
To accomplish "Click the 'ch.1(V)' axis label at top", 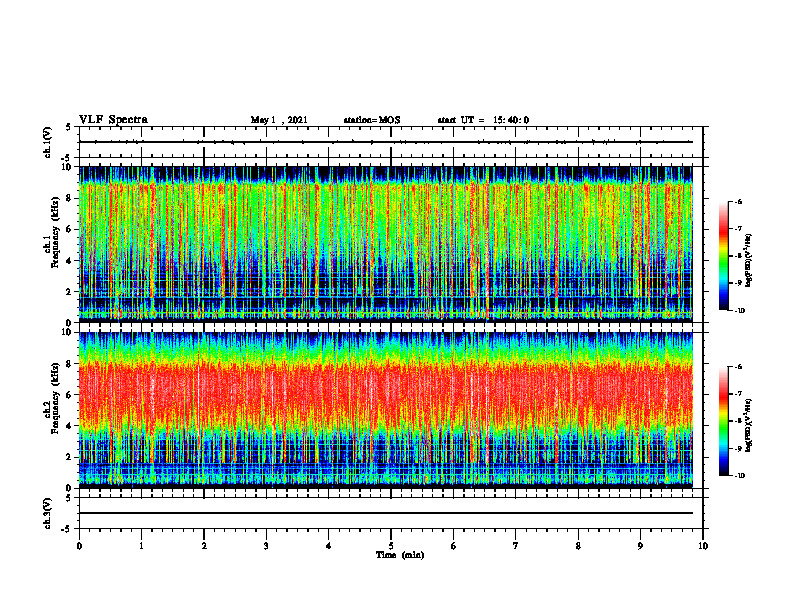I will pyautogui.click(x=47, y=142).
